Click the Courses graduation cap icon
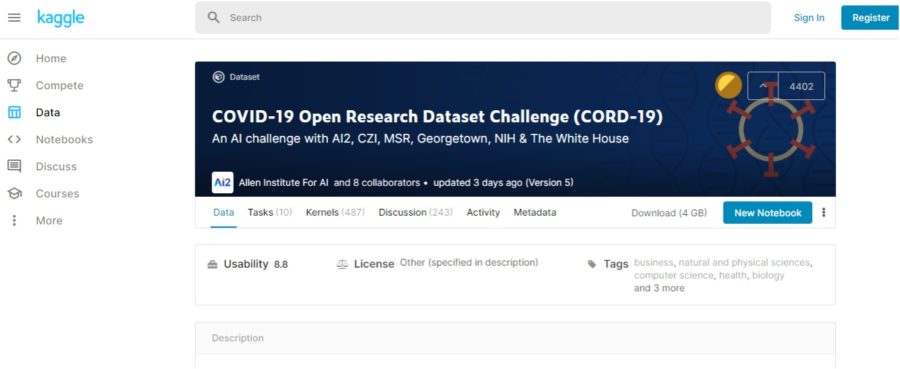 click(14, 193)
